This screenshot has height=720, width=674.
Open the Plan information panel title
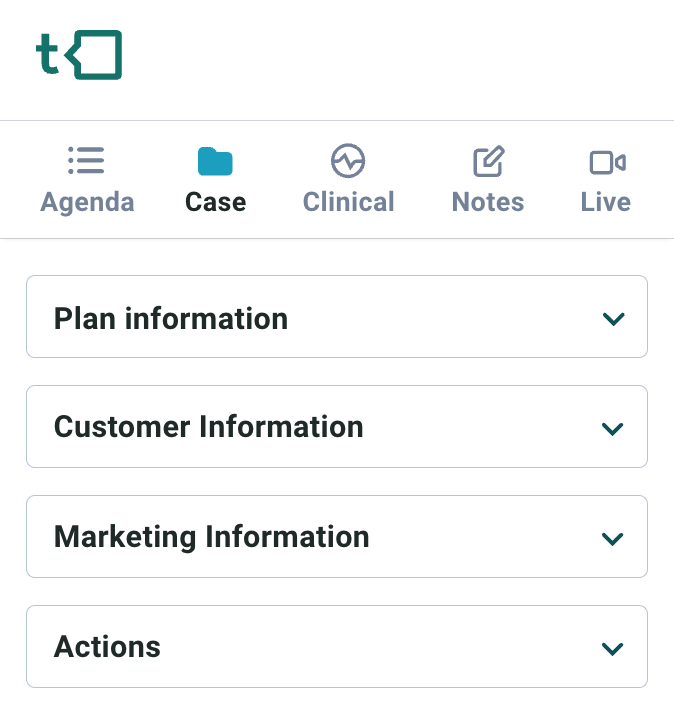(x=171, y=318)
